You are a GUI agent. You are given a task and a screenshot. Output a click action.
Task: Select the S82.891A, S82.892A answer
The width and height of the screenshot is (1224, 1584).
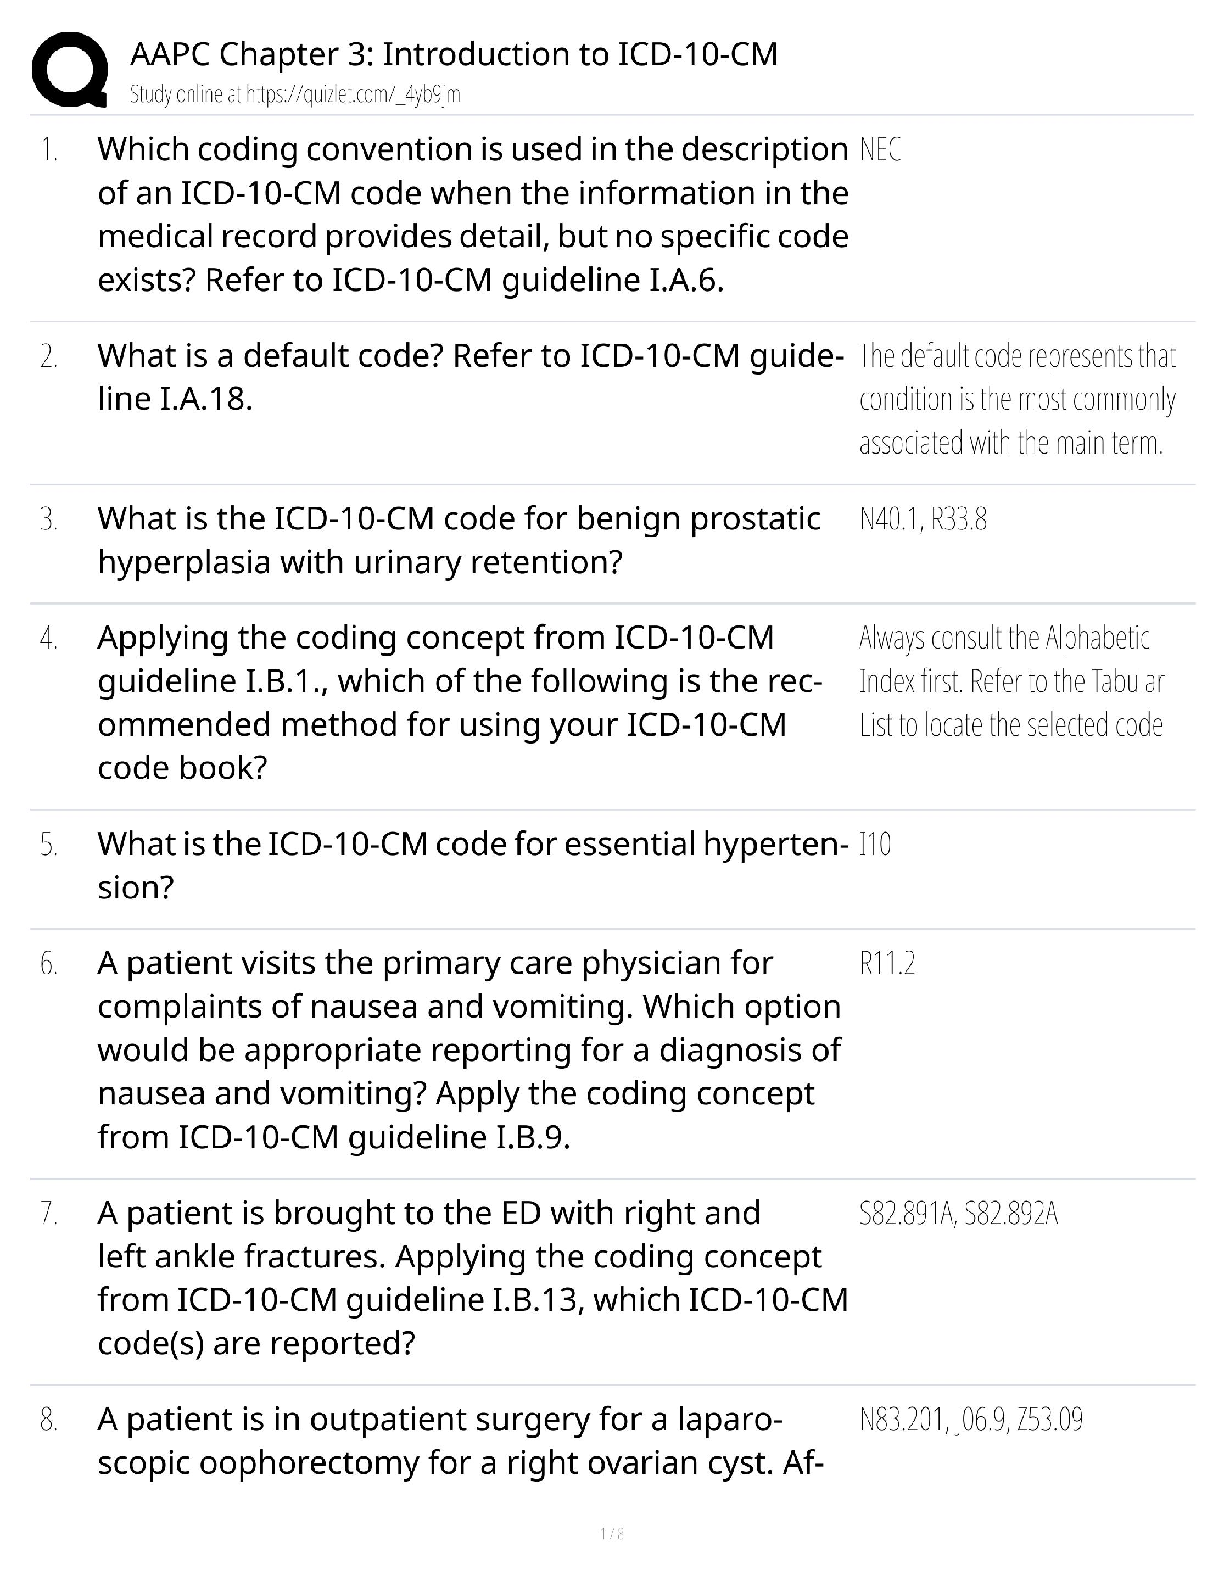[959, 1214]
